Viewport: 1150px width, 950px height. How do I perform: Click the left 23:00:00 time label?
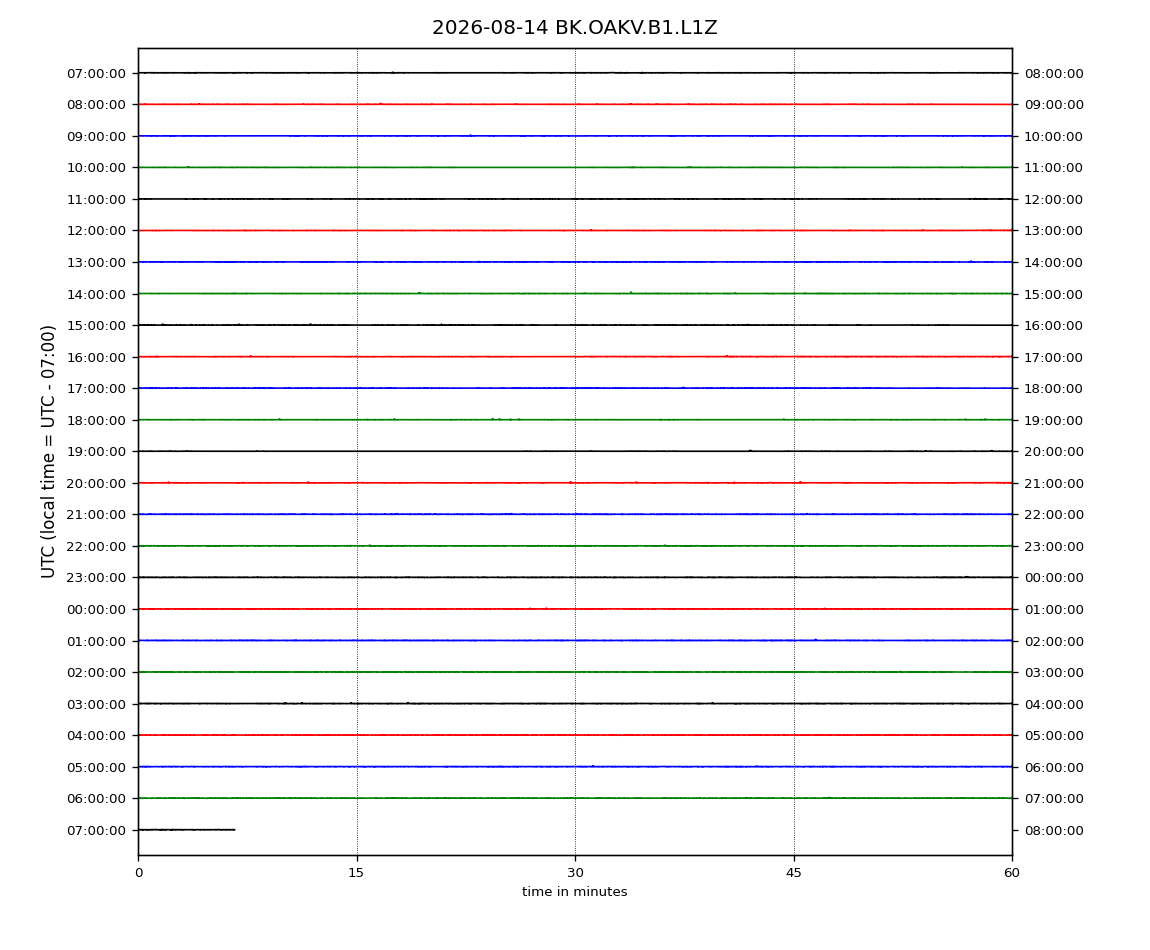point(96,578)
